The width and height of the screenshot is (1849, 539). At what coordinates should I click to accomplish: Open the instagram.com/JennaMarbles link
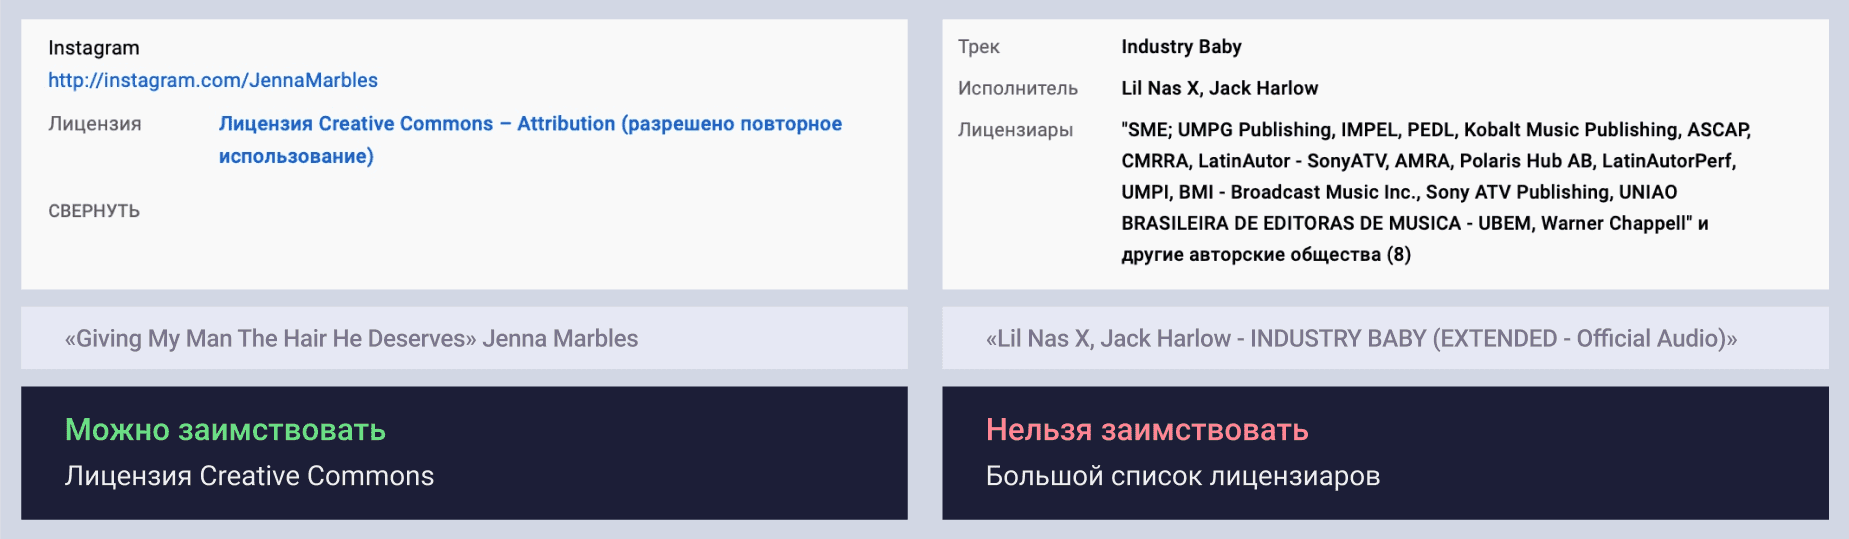pyautogui.click(x=213, y=80)
